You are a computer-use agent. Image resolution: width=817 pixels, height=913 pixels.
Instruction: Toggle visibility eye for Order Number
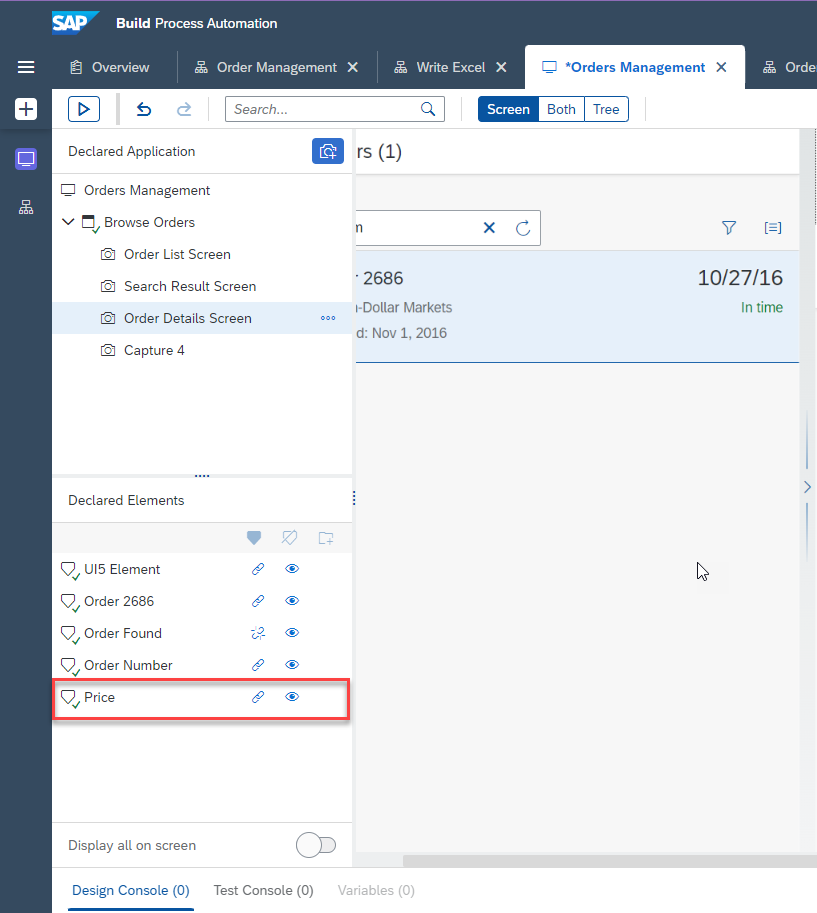click(292, 665)
